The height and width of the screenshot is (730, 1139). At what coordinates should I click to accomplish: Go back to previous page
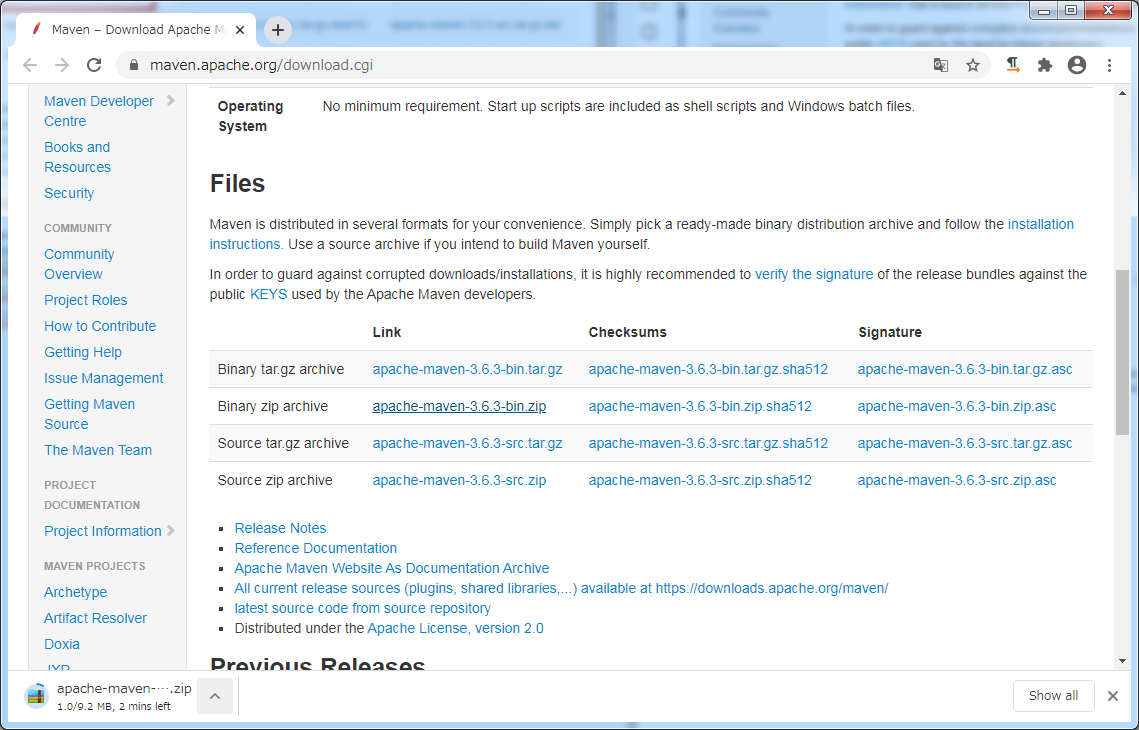click(x=30, y=65)
